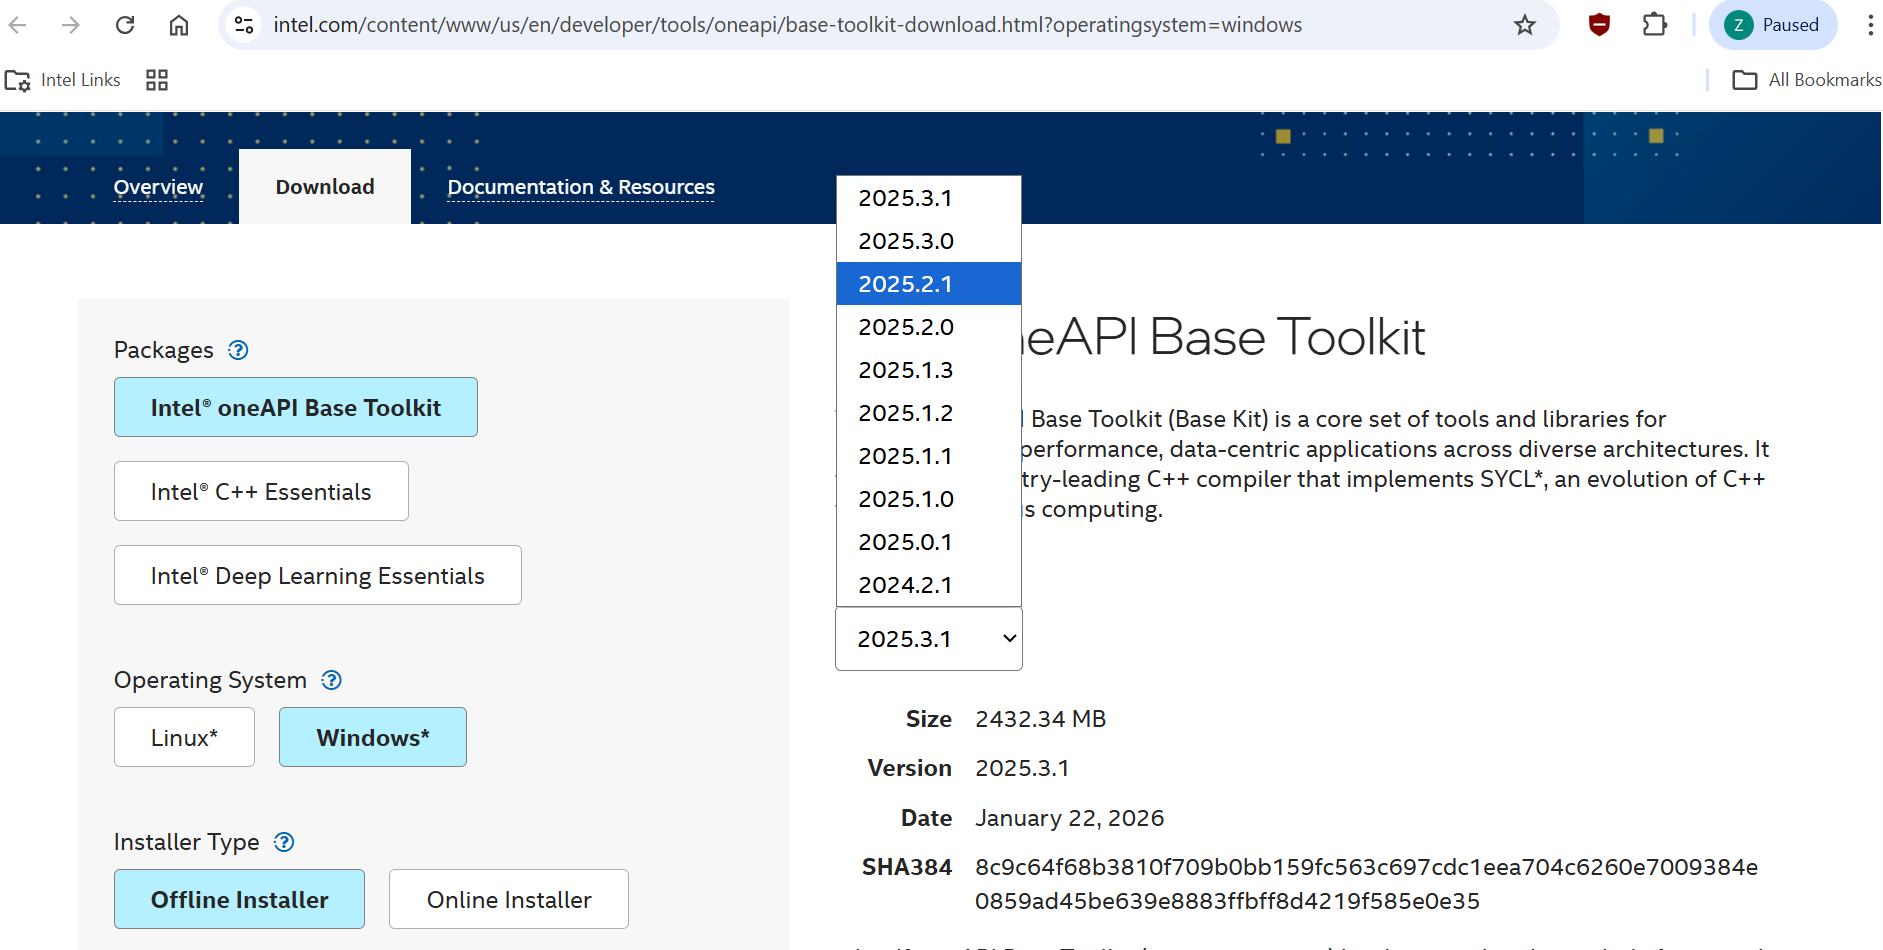Click the red shield extension icon
Viewport: 1883px width, 950px height.
[1599, 25]
